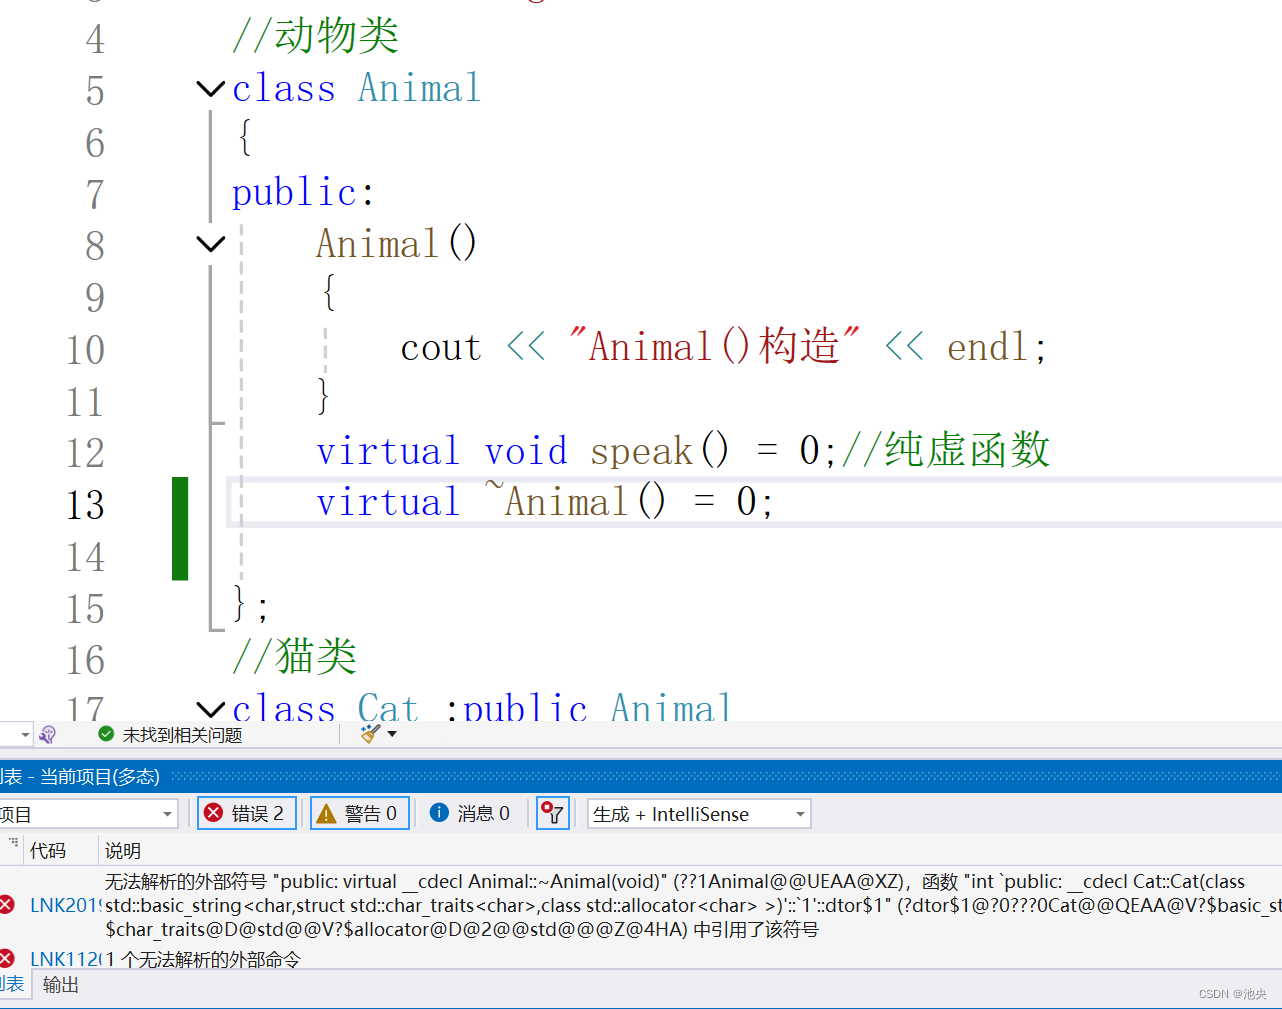The width and height of the screenshot is (1282, 1009).
Task: Switch to the Output tab
Action: coord(61,985)
